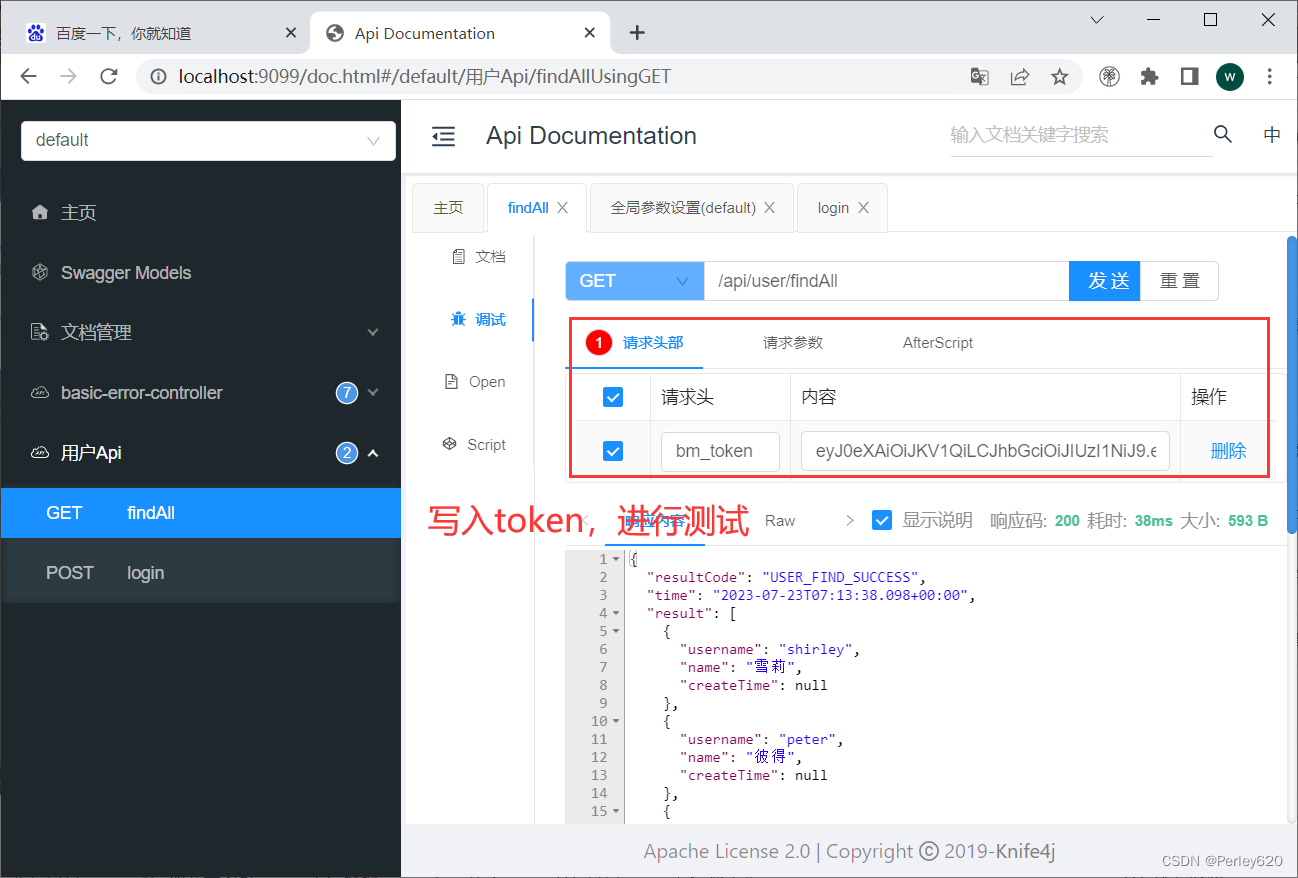Screen dimensions: 1298x878
Task: Select the POST login API entry
Action: click(x=200, y=572)
